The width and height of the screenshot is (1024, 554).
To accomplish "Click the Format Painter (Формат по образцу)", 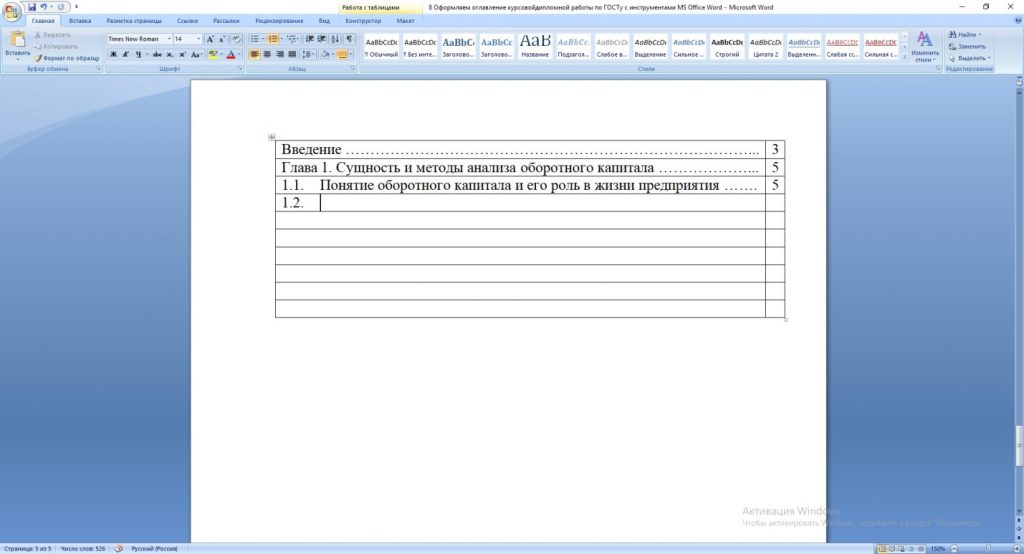I will [x=66, y=58].
